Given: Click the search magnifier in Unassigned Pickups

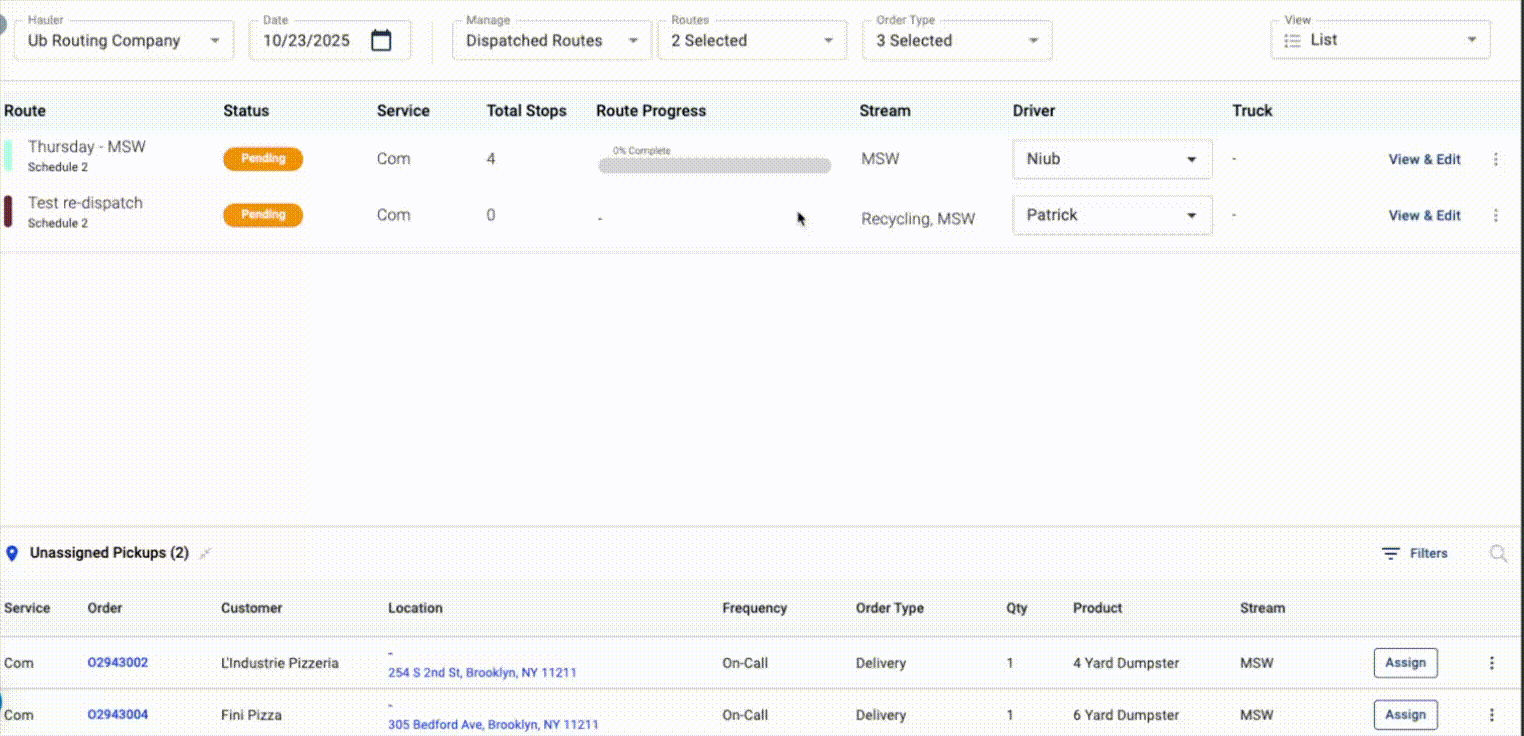Looking at the screenshot, I should pyautogui.click(x=1498, y=554).
